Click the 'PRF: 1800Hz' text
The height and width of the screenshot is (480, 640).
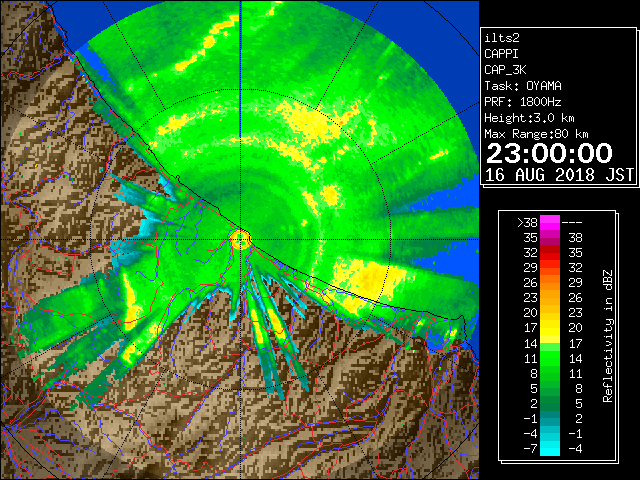tap(523, 102)
